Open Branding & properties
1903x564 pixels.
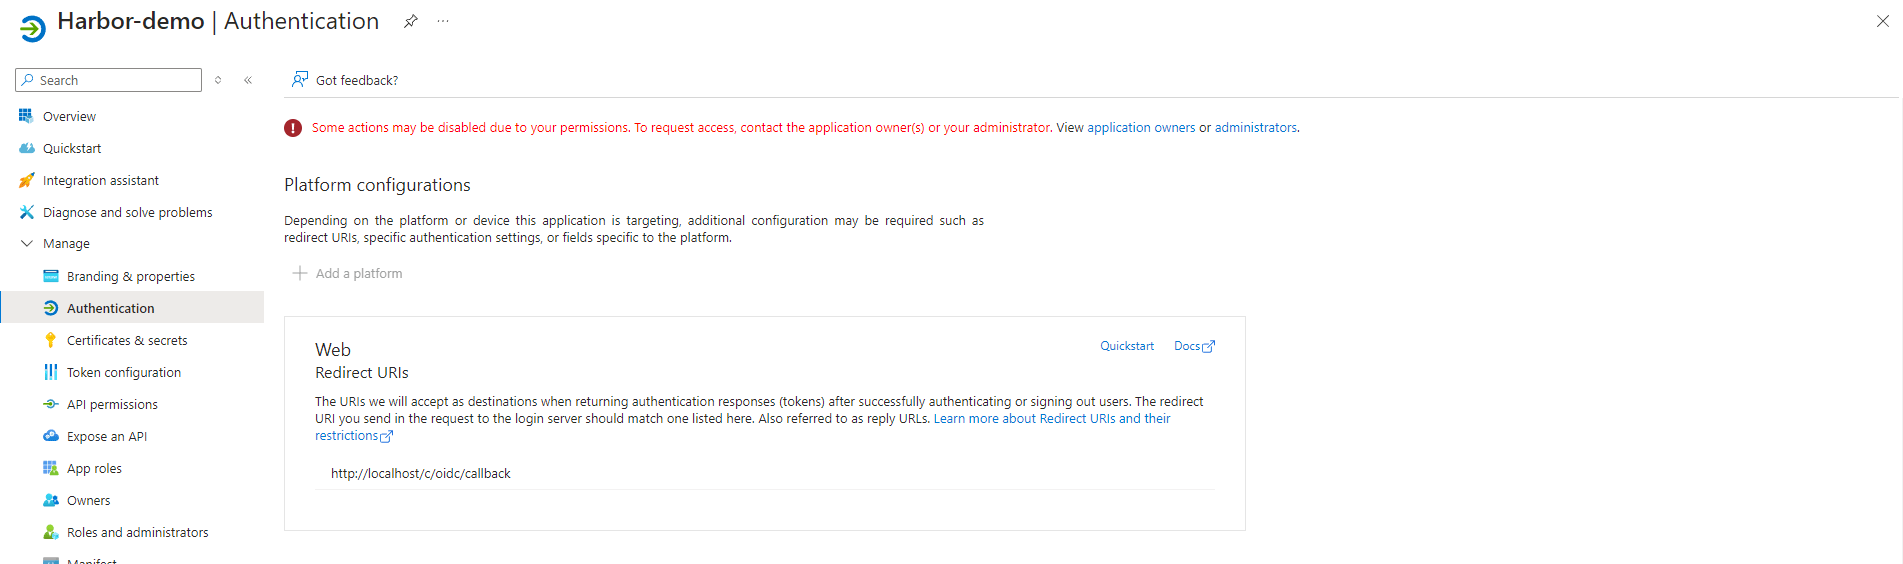[x=131, y=277]
